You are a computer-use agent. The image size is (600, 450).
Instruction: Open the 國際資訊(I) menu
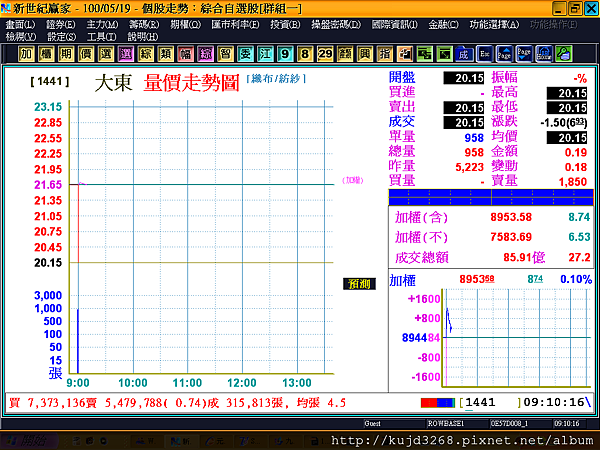pos(395,25)
